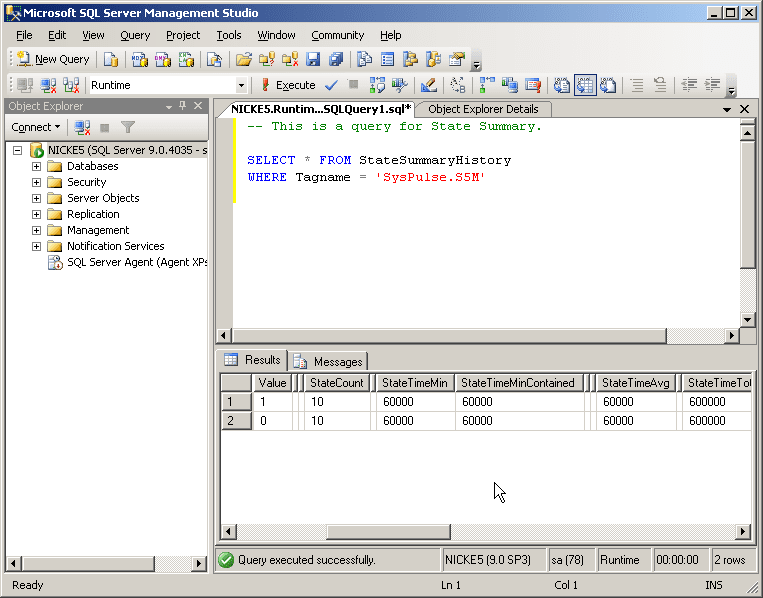Open the active files list arrow

tap(727, 109)
